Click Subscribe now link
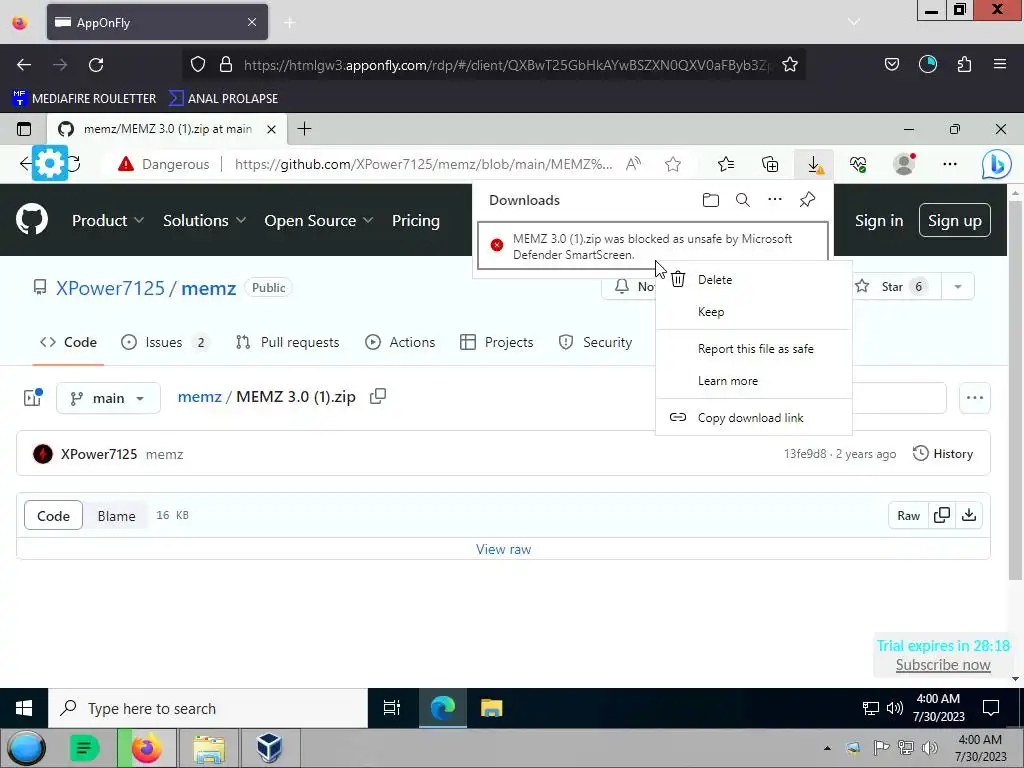Viewport: 1024px width, 768px height. (x=943, y=665)
